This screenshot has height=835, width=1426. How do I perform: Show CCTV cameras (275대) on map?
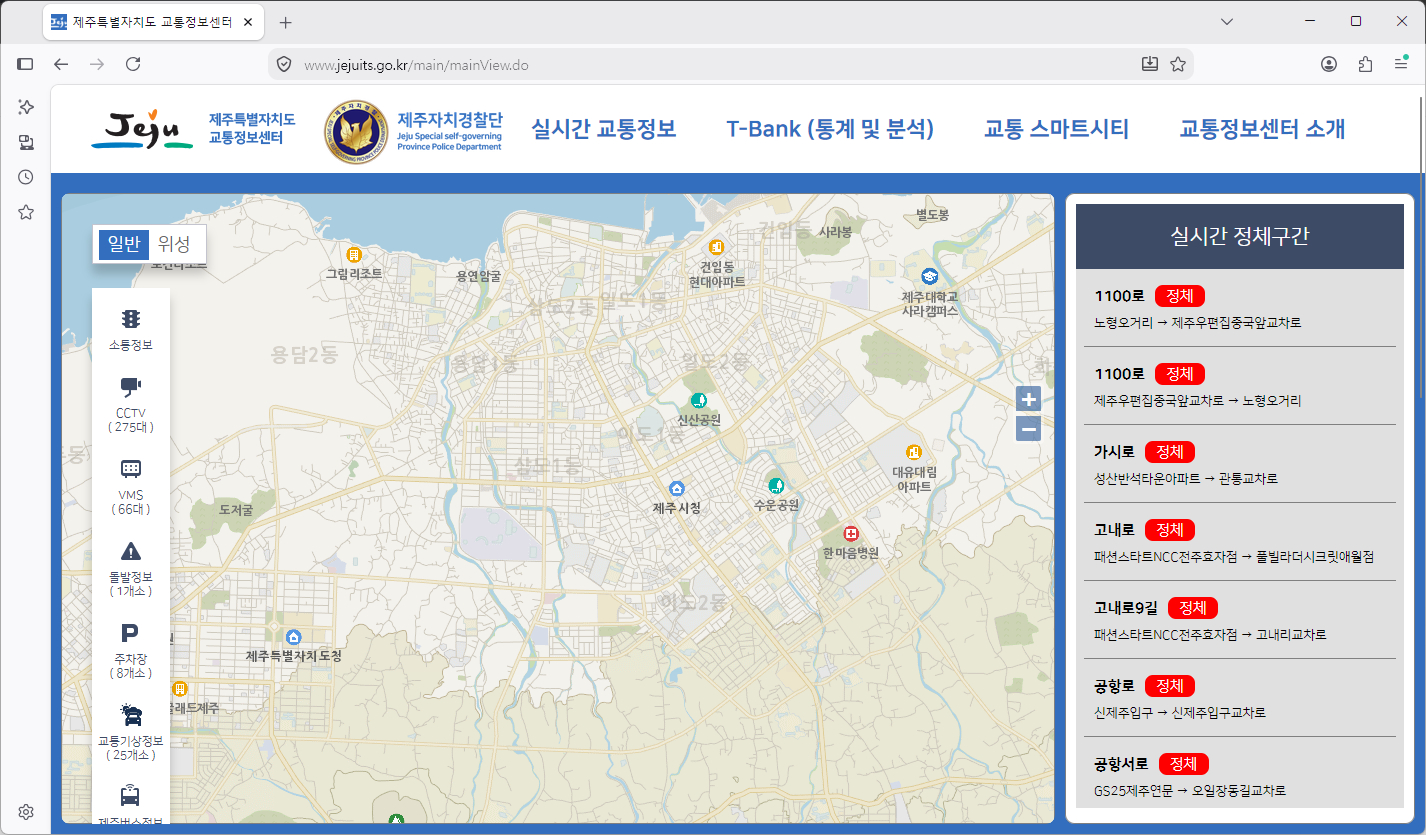pyautogui.click(x=131, y=405)
